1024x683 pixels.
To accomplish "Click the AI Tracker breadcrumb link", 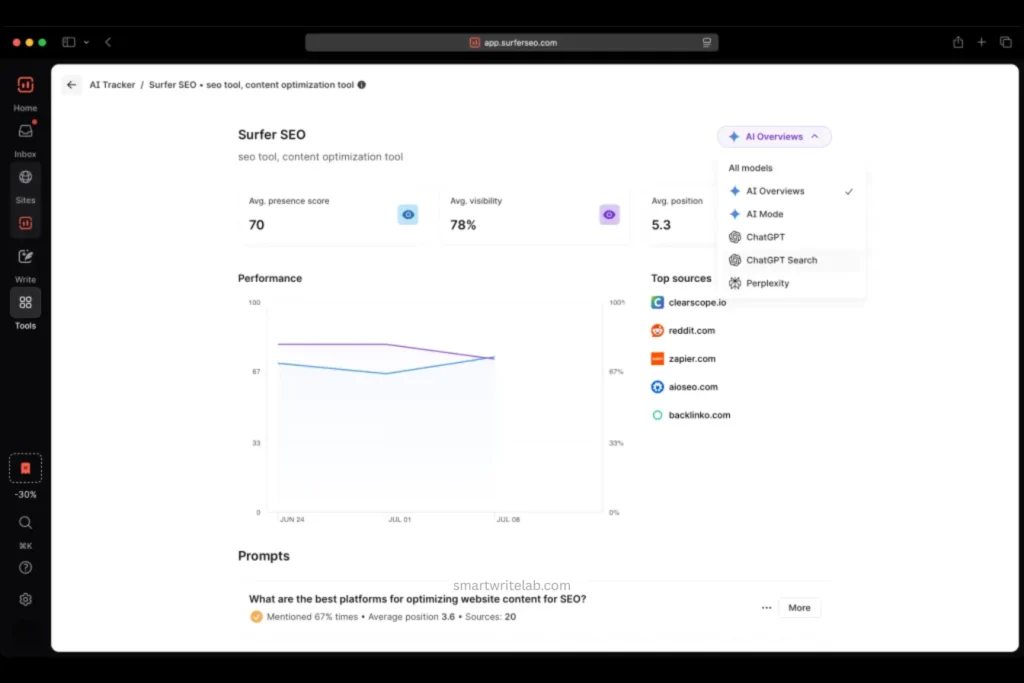I will click(x=112, y=85).
